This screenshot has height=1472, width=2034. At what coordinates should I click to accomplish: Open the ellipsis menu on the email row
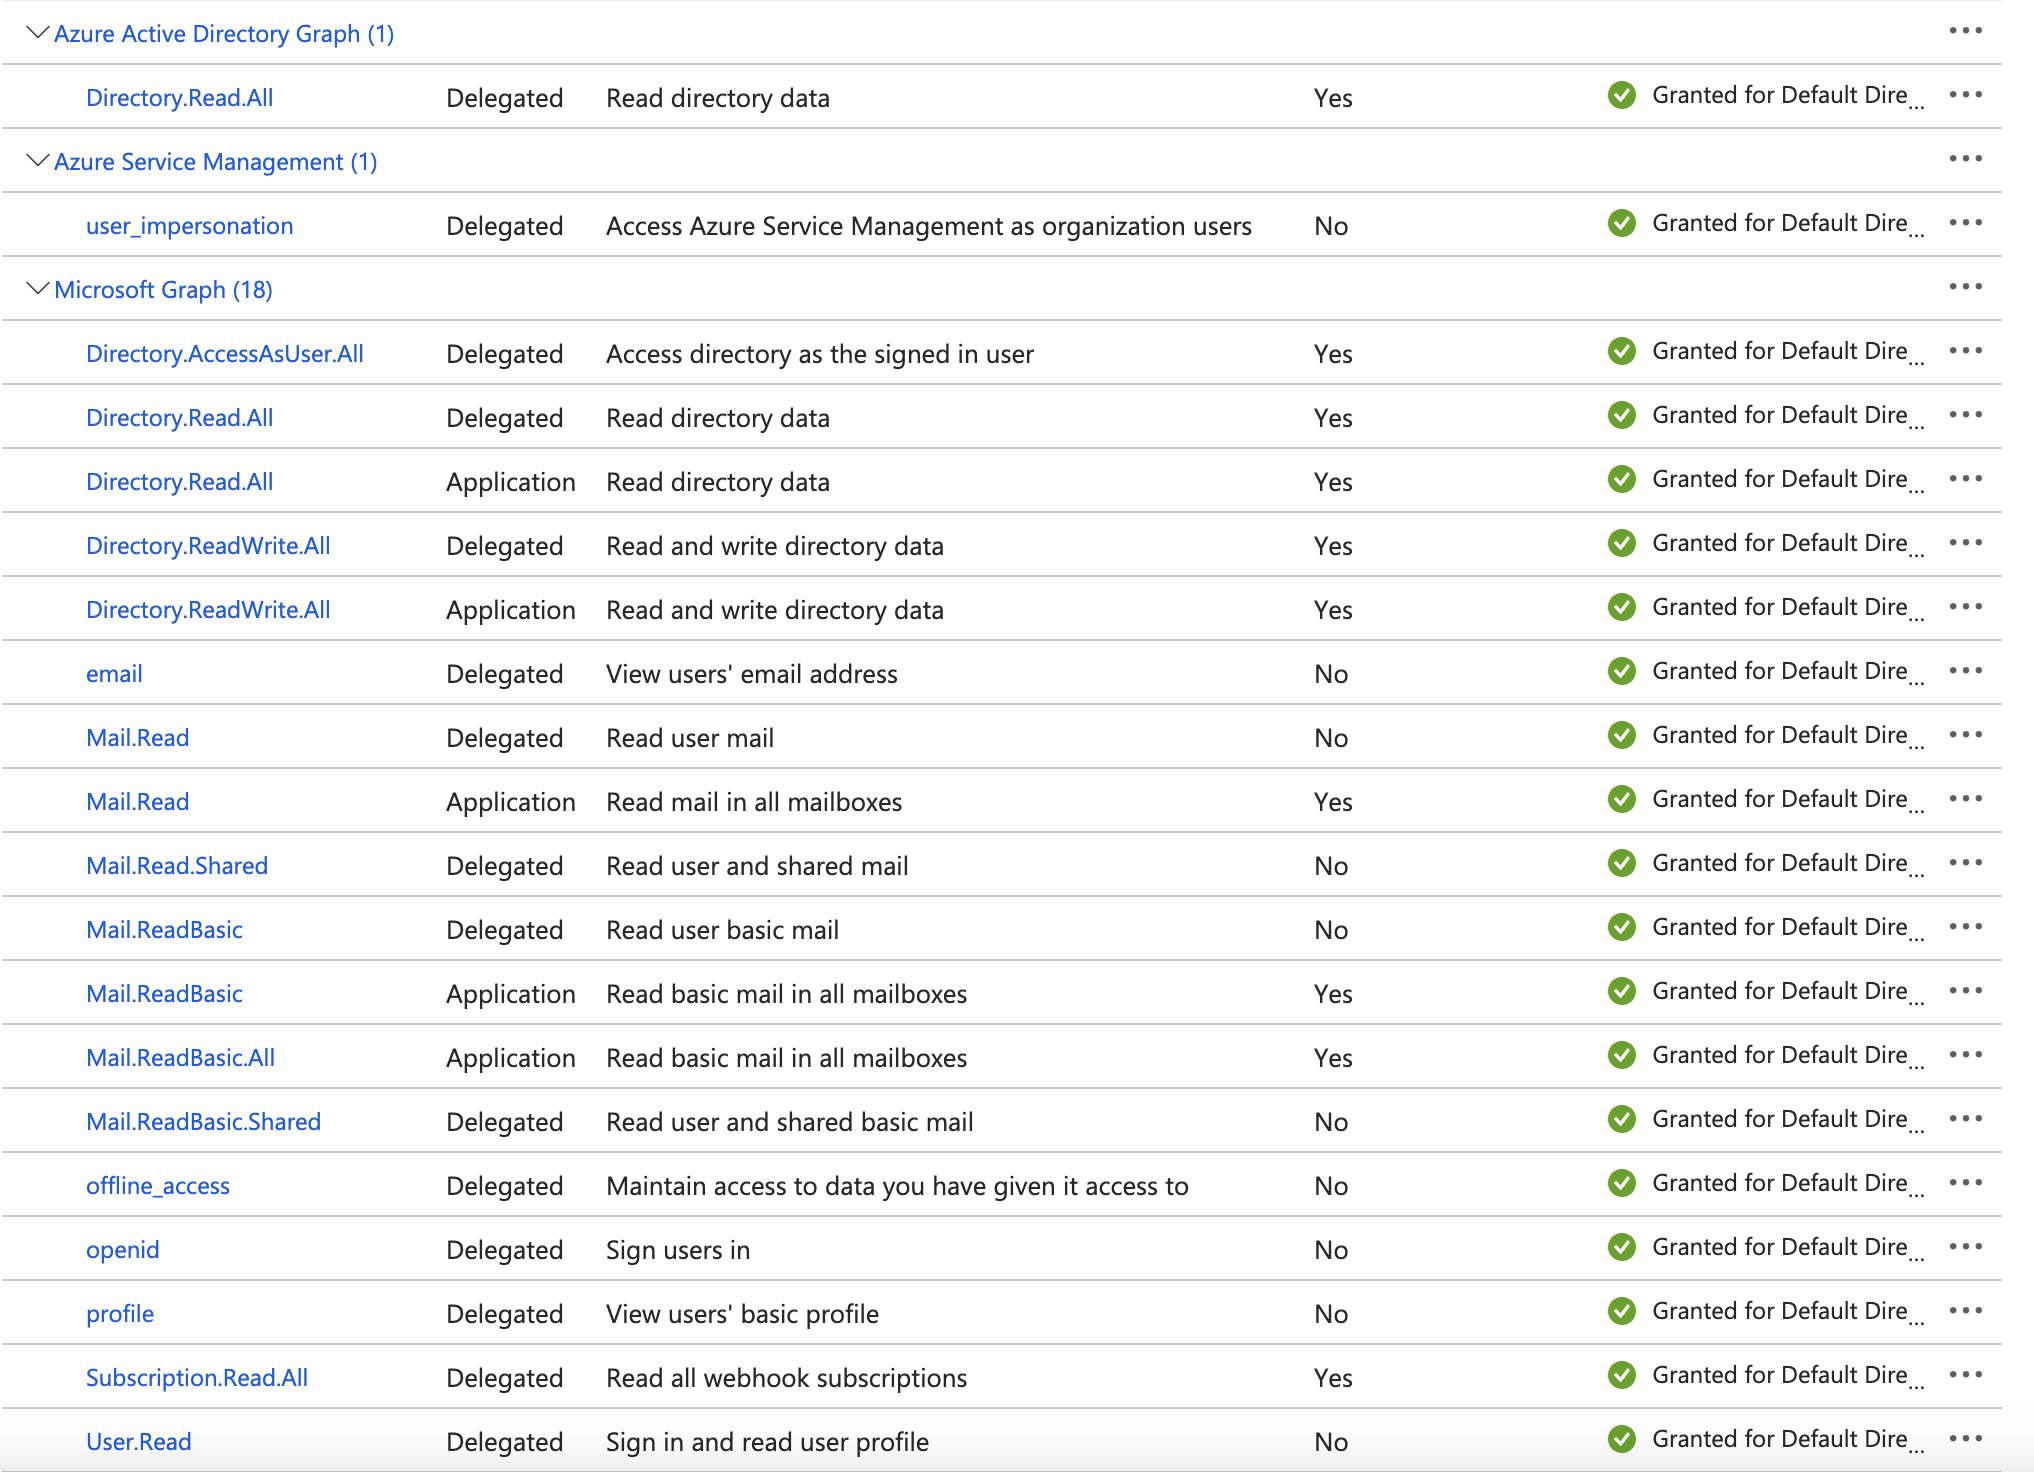pyautogui.click(x=1965, y=671)
